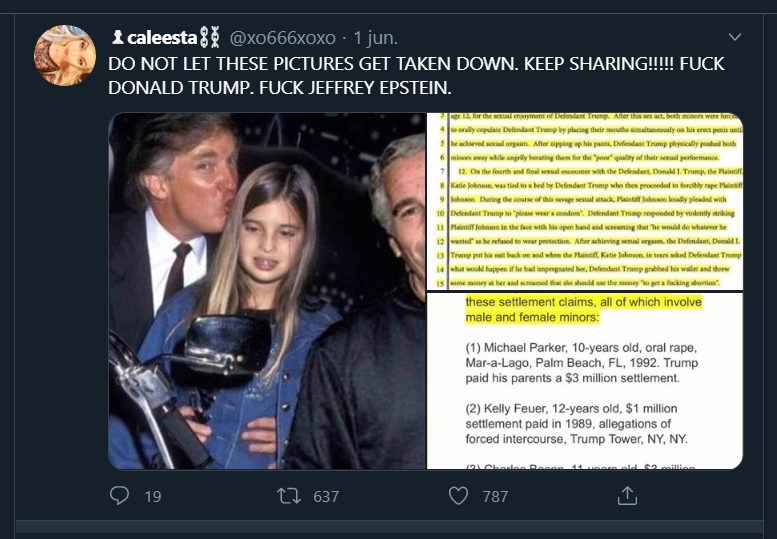The width and height of the screenshot is (777, 539).
Task: Click the '(1) Michael Parker' paragraph in image
Action: coord(565,362)
